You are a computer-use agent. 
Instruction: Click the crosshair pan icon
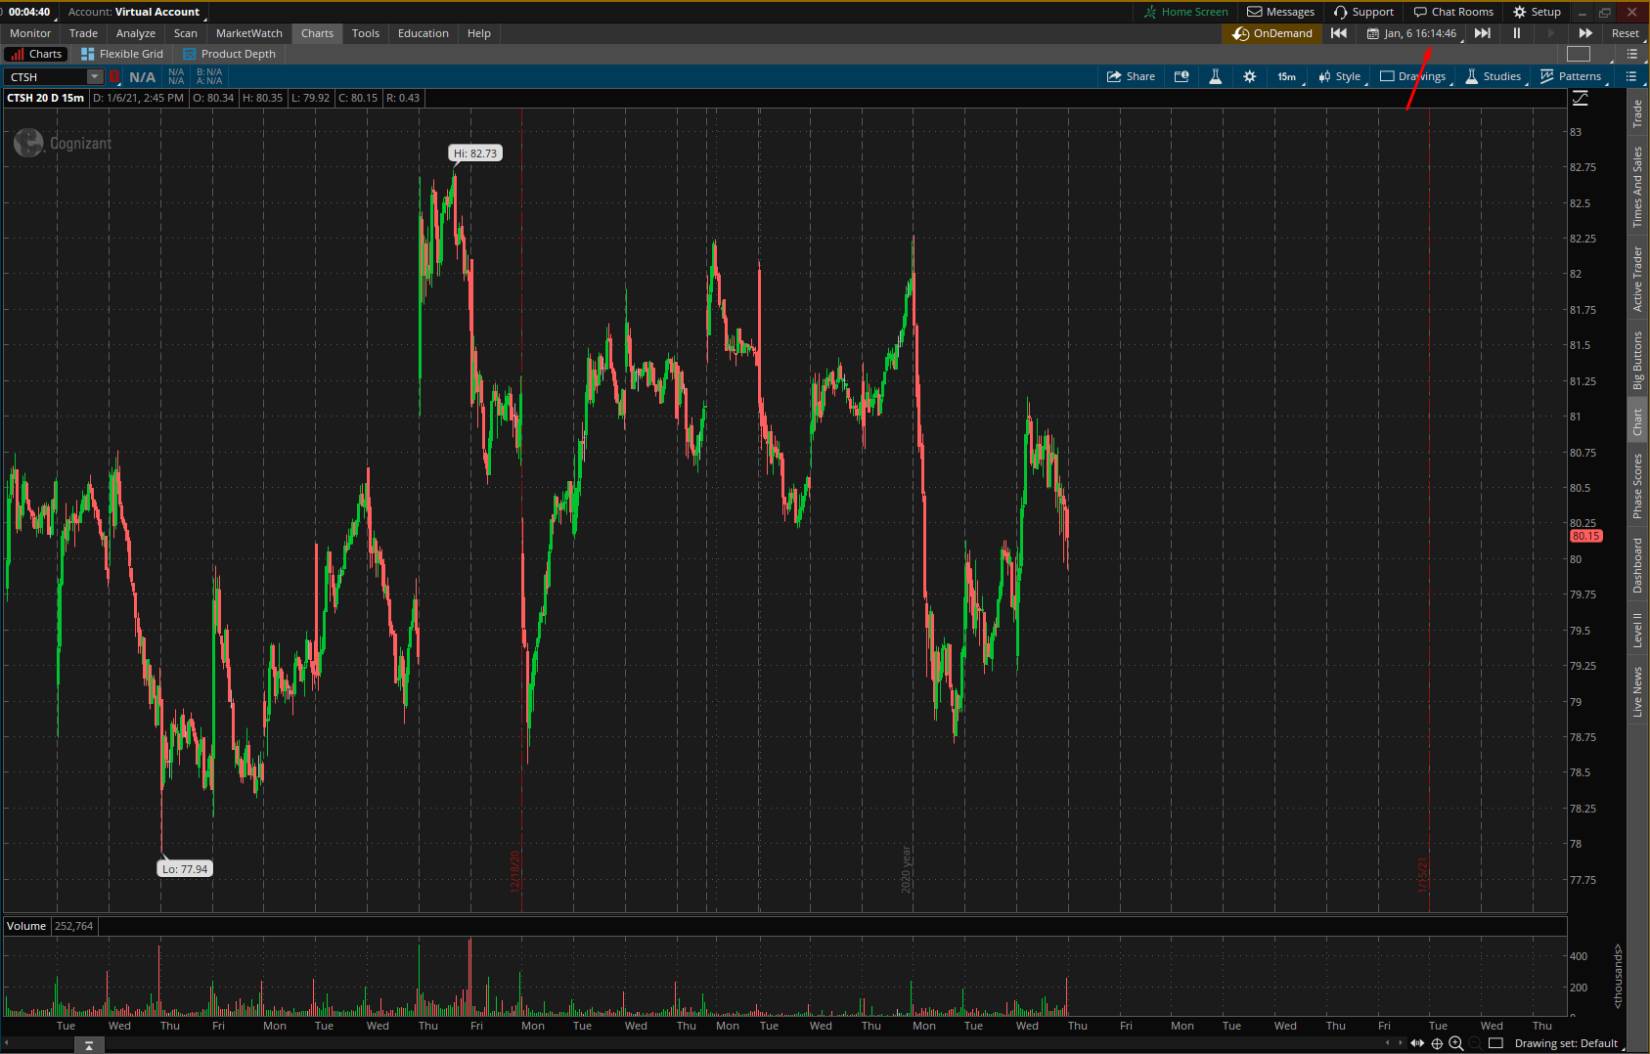[1437, 1043]
